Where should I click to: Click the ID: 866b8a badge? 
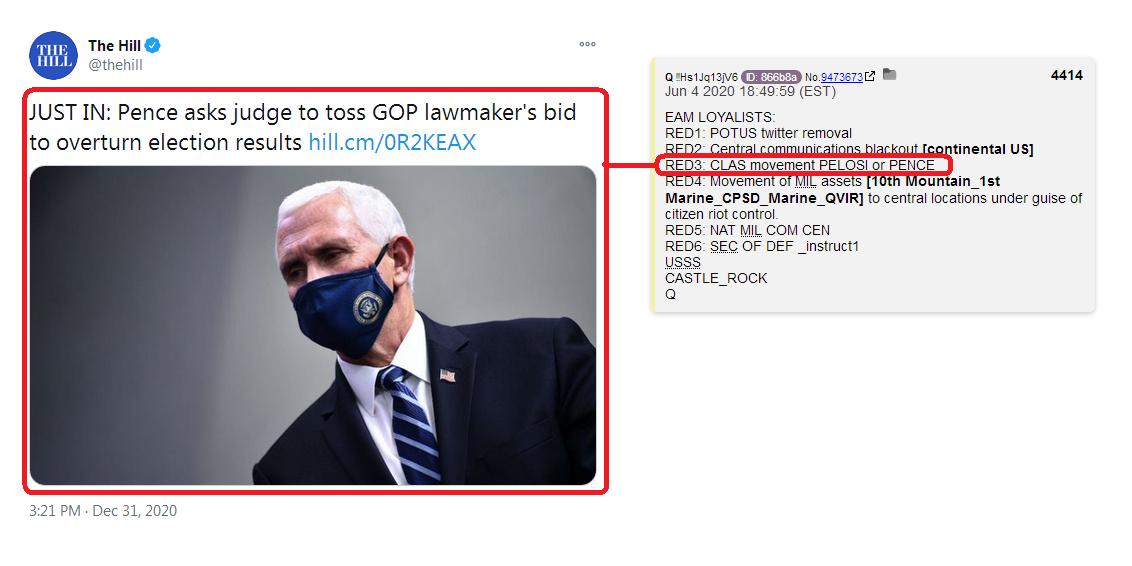(771, 77)
